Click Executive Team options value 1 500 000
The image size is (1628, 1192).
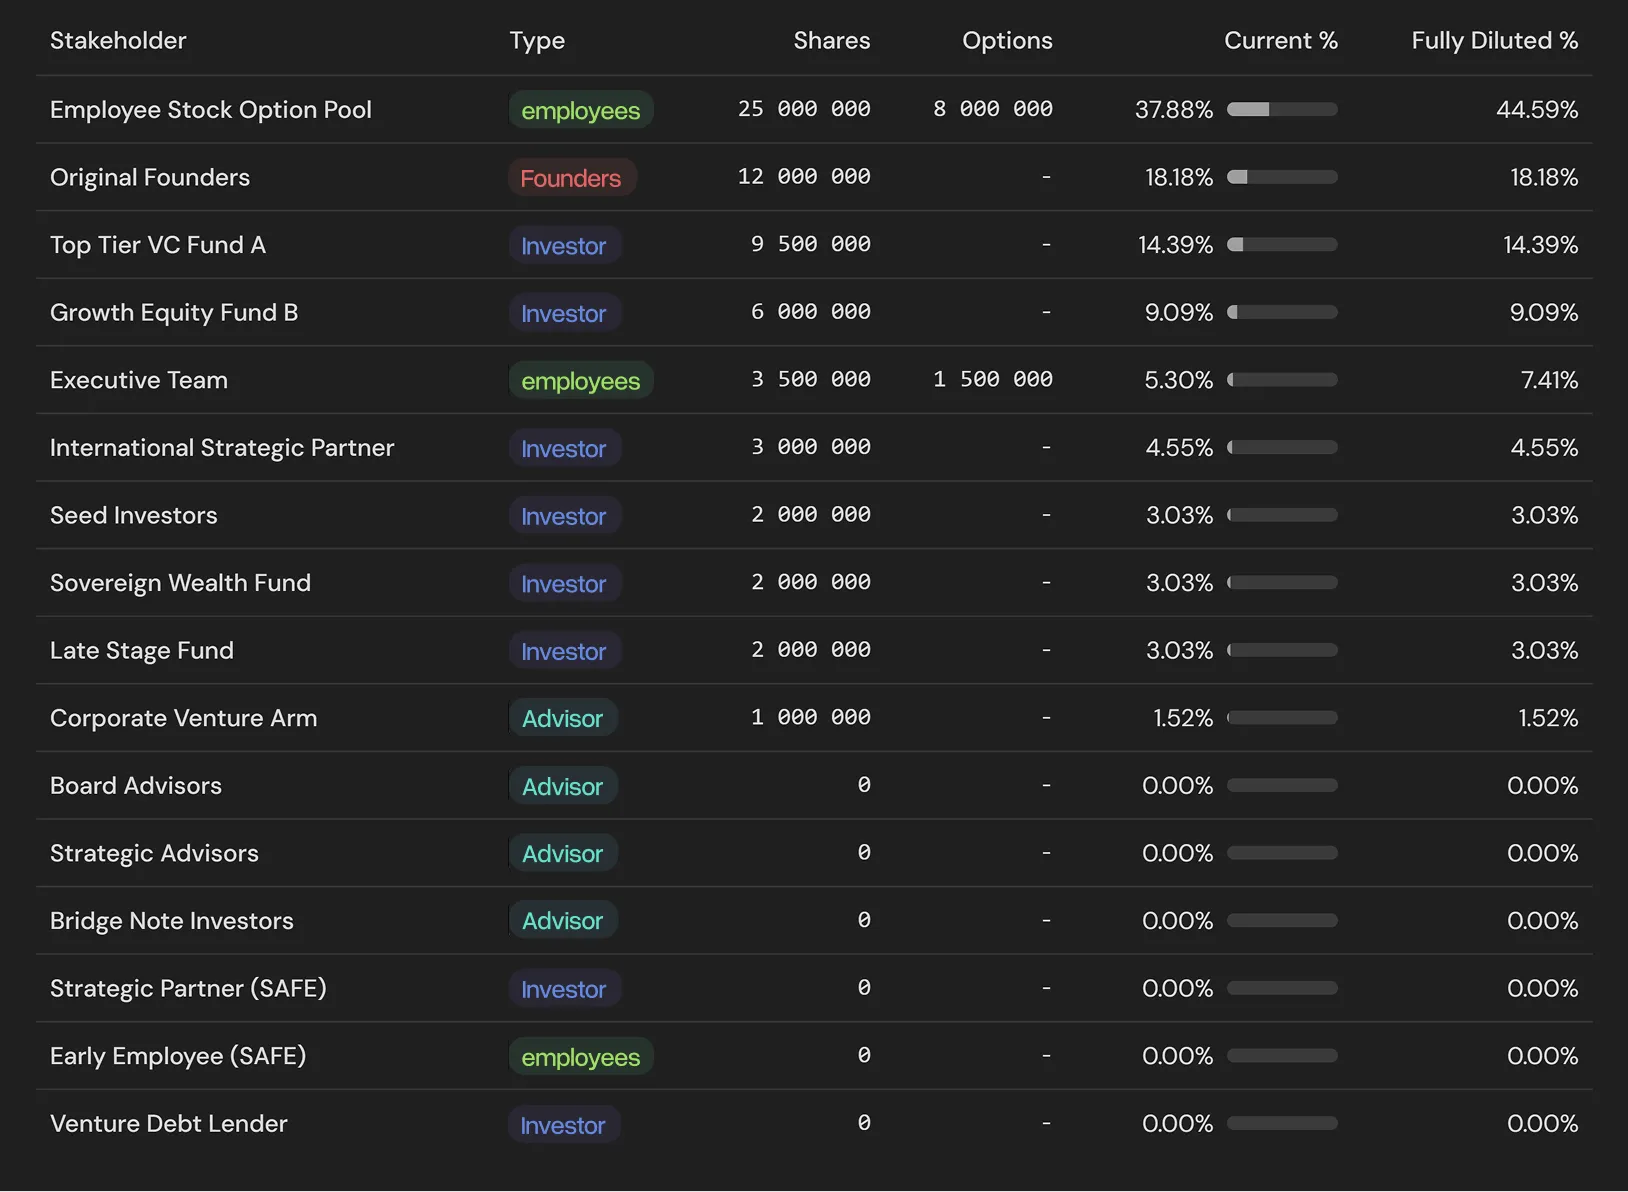(992, 380)
